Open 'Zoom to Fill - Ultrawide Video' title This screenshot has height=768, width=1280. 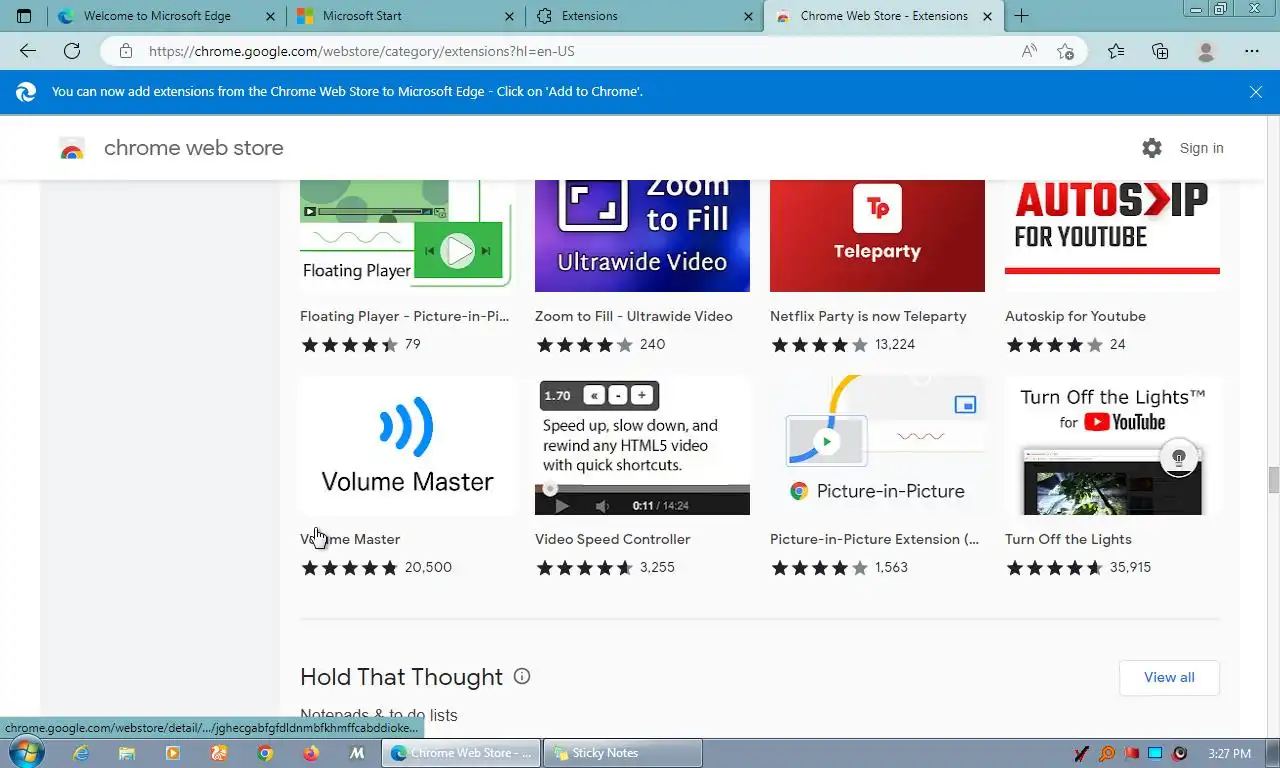[x=633, y=316]
